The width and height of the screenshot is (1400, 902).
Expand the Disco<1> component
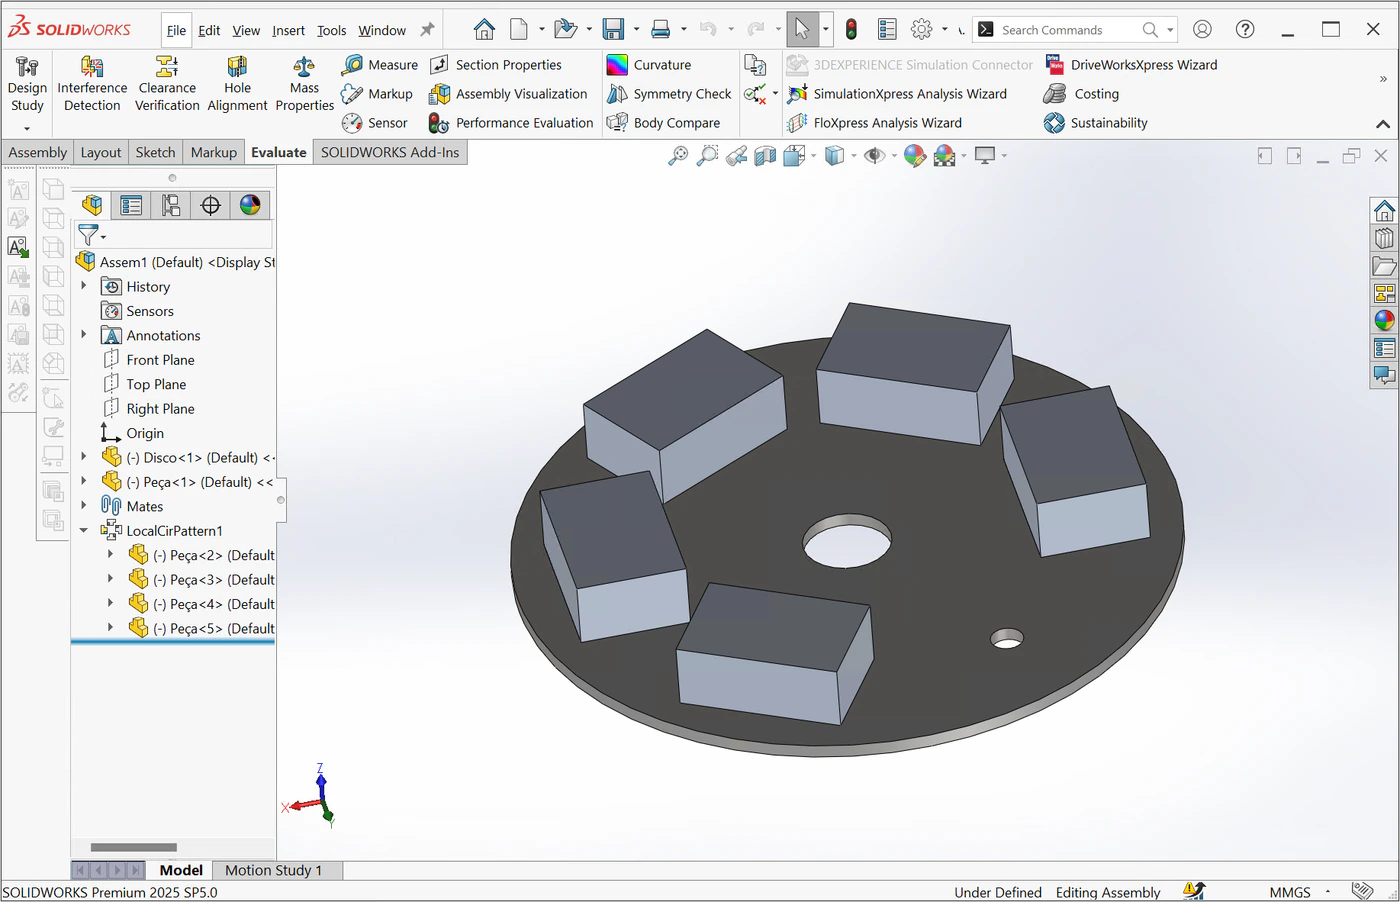point(84,457)
